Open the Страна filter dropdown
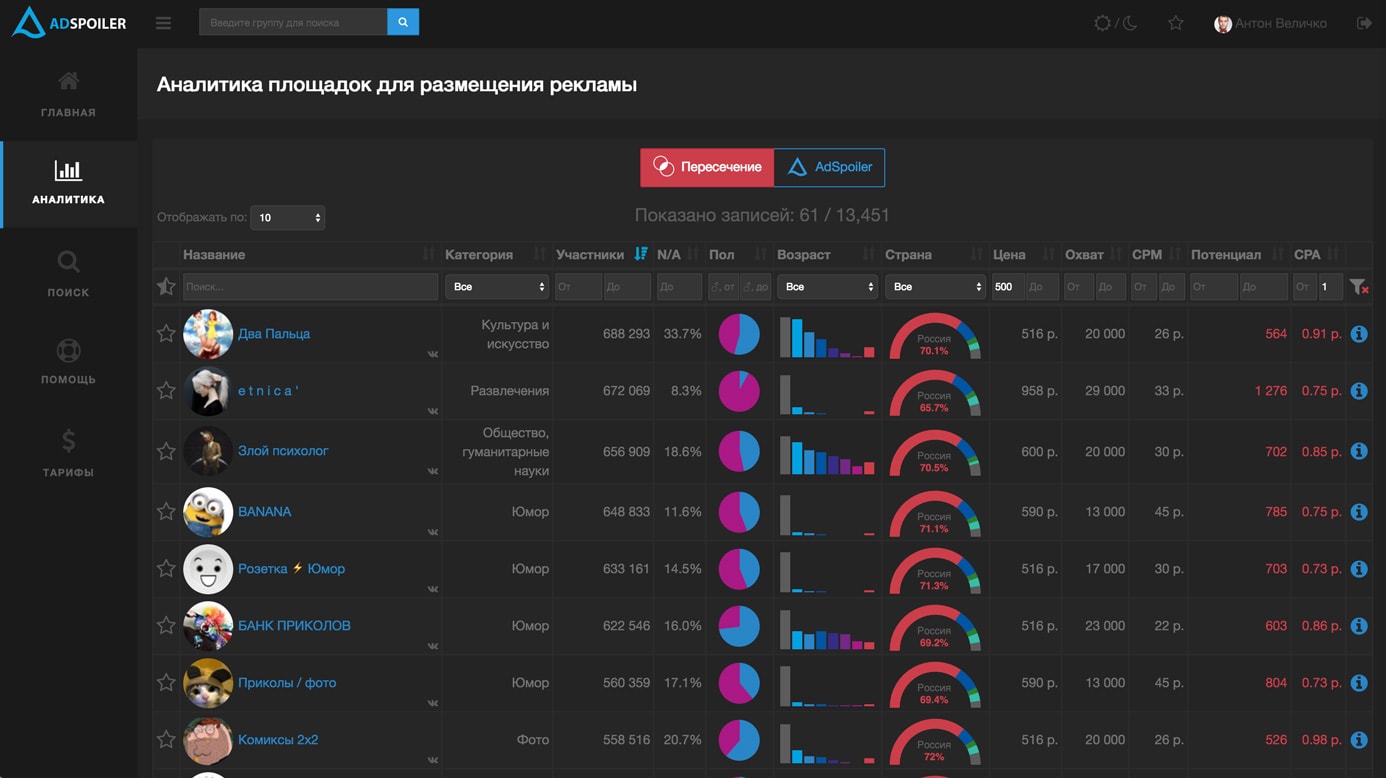The width and height of the screenshot is (1386, 778). pyautogui.click(x=935, y=287)
